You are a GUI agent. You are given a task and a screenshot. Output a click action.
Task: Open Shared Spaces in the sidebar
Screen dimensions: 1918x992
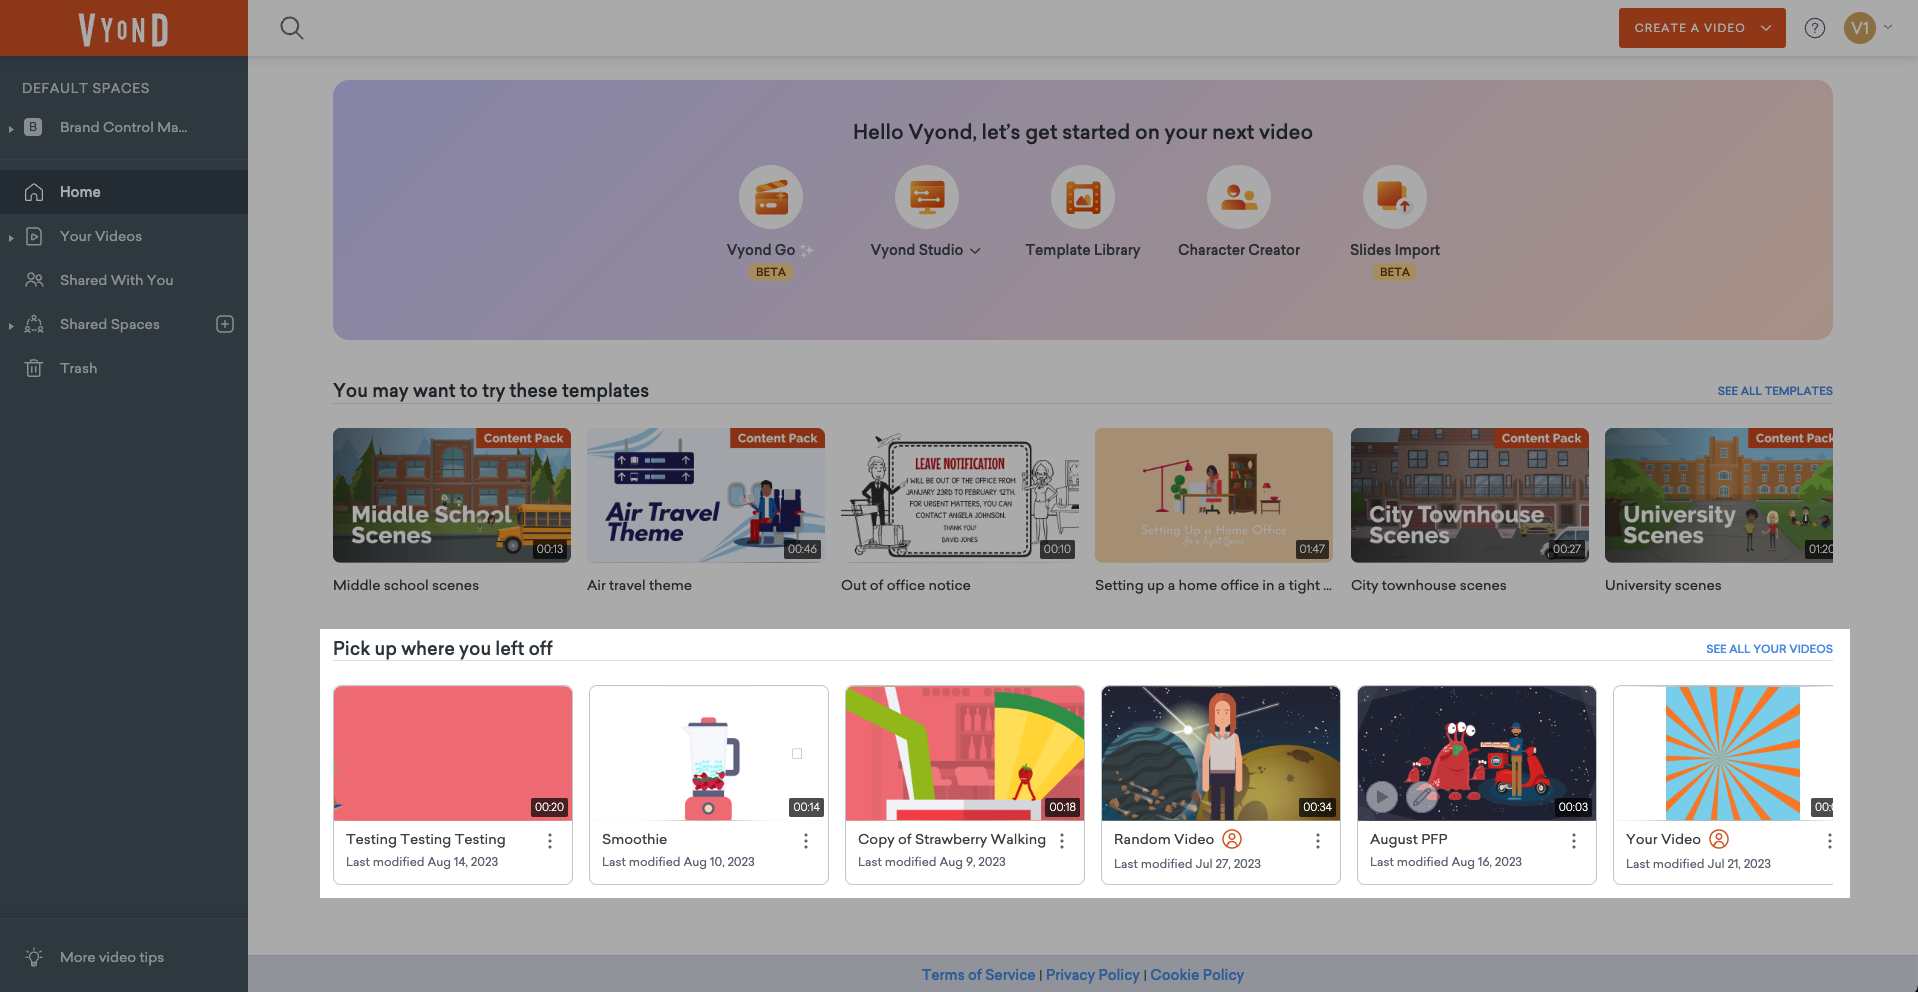pyautogui.click(x=110, y=324)
